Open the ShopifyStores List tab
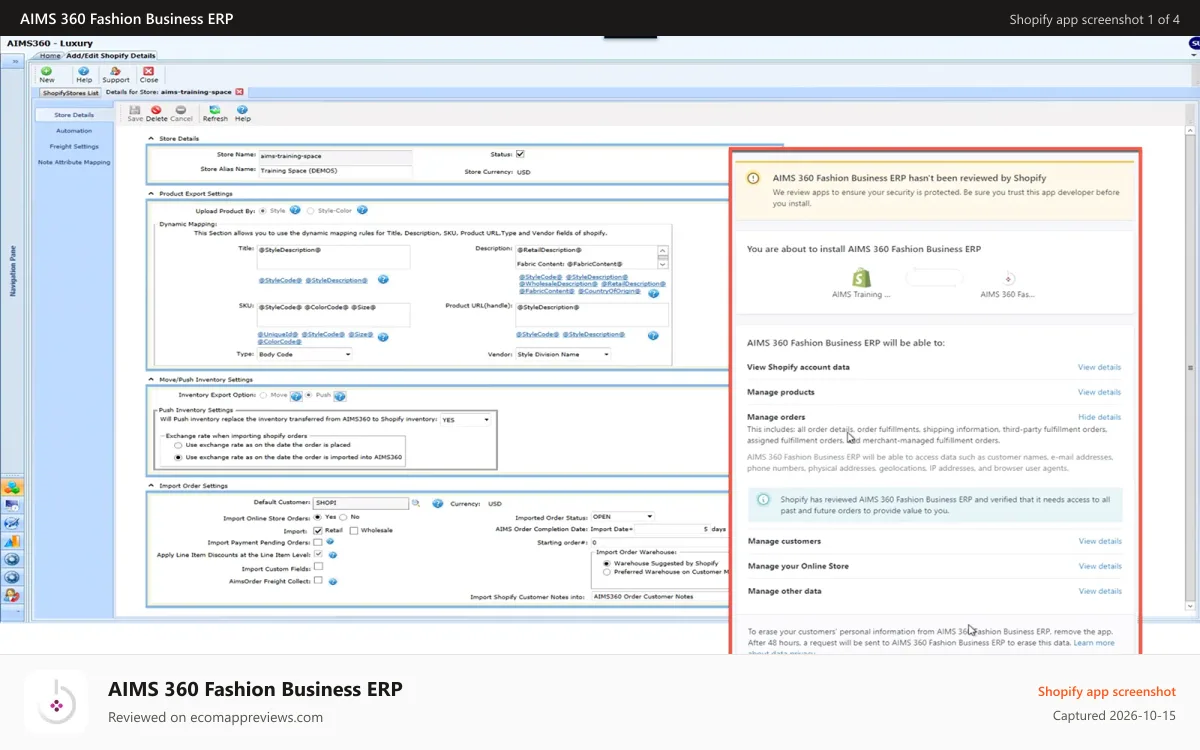The height and width of the screenshot is (750, 1200). [x=70, y=92]
